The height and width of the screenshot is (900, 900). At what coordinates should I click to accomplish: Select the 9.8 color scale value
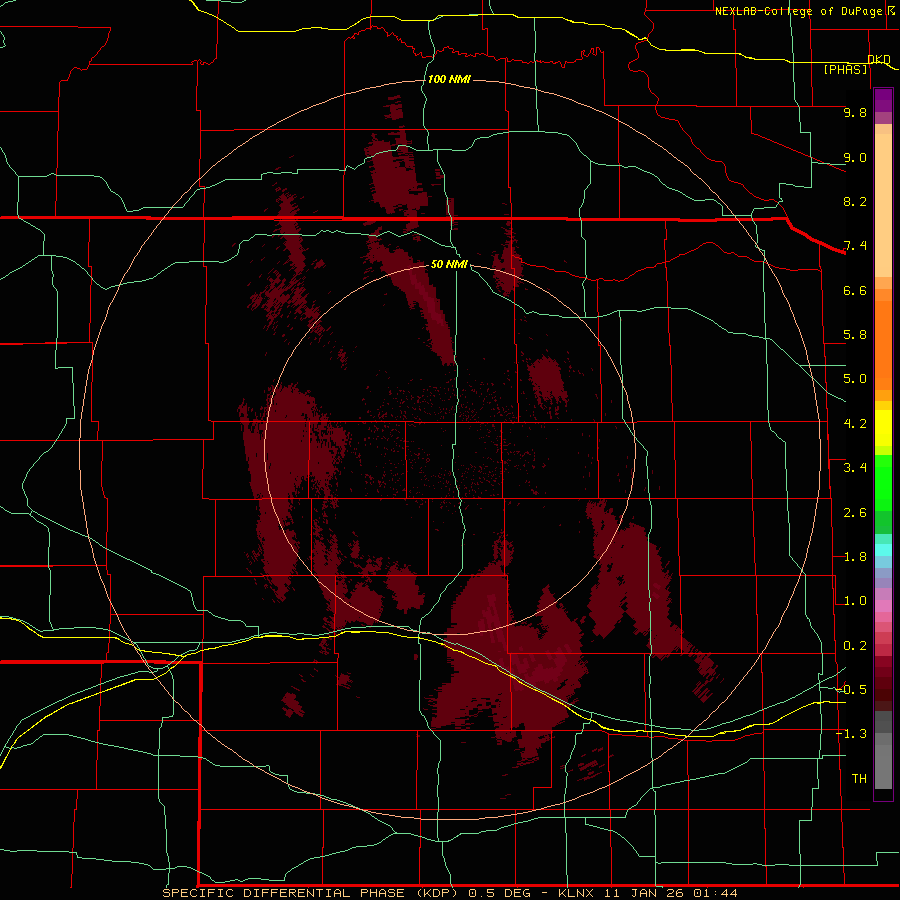point(855,112)
